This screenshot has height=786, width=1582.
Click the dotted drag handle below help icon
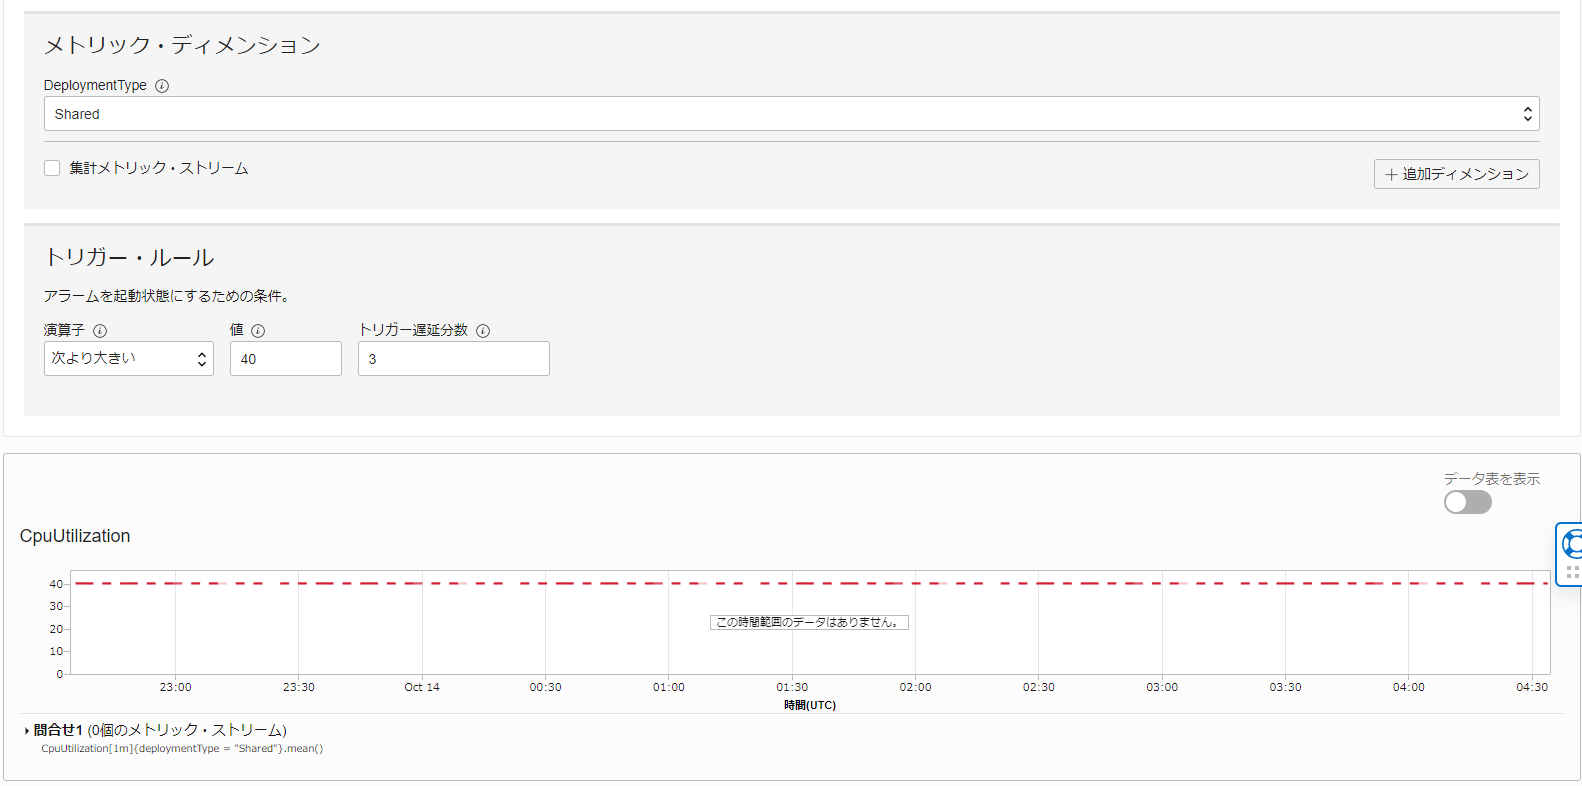click(1572, 572)
